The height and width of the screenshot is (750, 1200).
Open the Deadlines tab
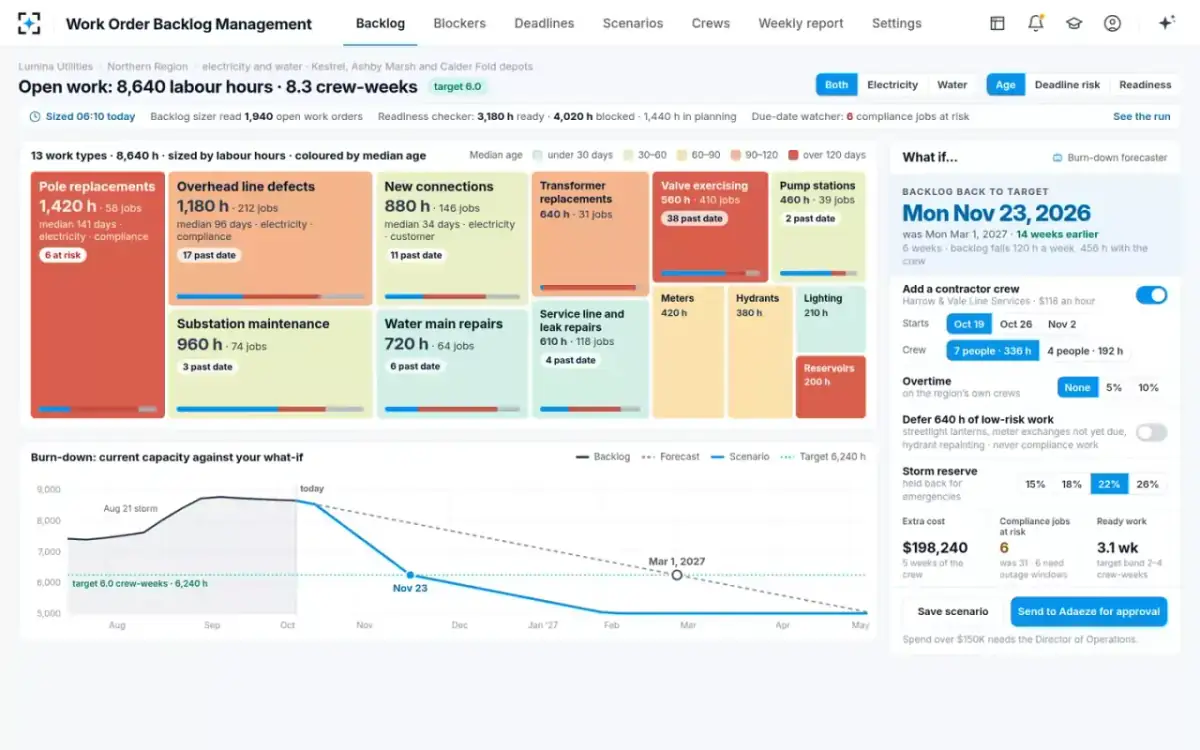pyautogui.click(x=544, y=23)
